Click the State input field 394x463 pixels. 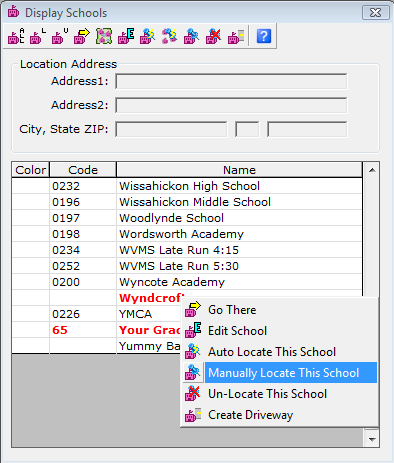coord(247,129)
